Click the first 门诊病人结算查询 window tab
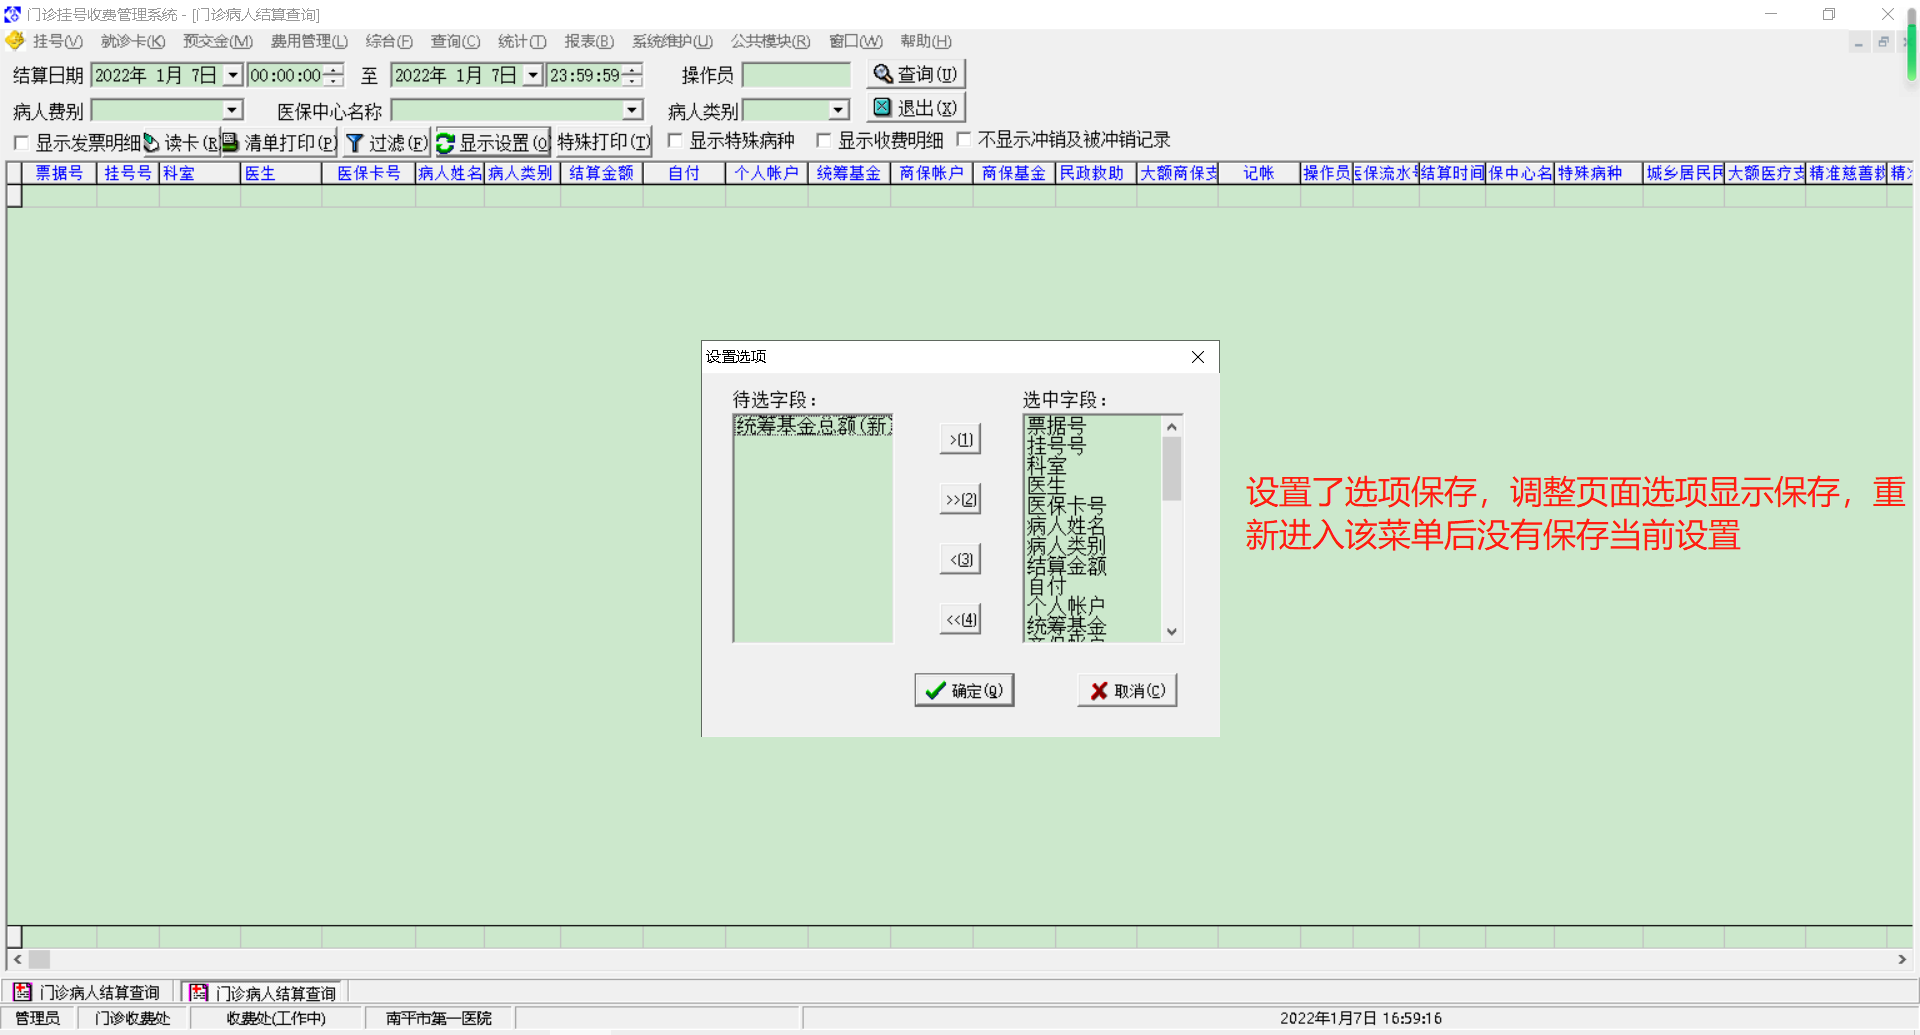The width and height of the screenshot is (1920, 1035). coord(88,992)
